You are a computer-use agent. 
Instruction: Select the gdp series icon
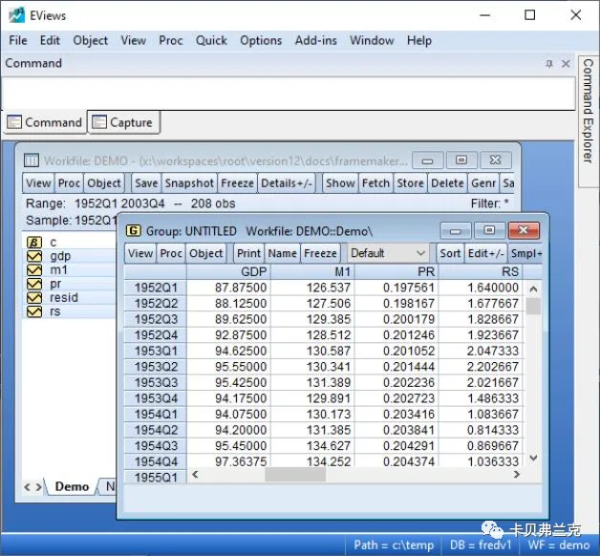tap(33, 256)
